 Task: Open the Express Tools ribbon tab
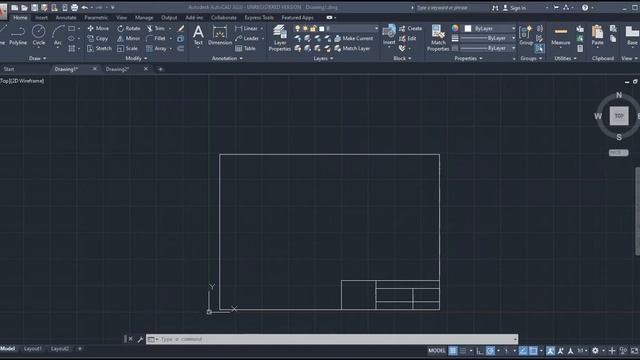coord(259,18)
